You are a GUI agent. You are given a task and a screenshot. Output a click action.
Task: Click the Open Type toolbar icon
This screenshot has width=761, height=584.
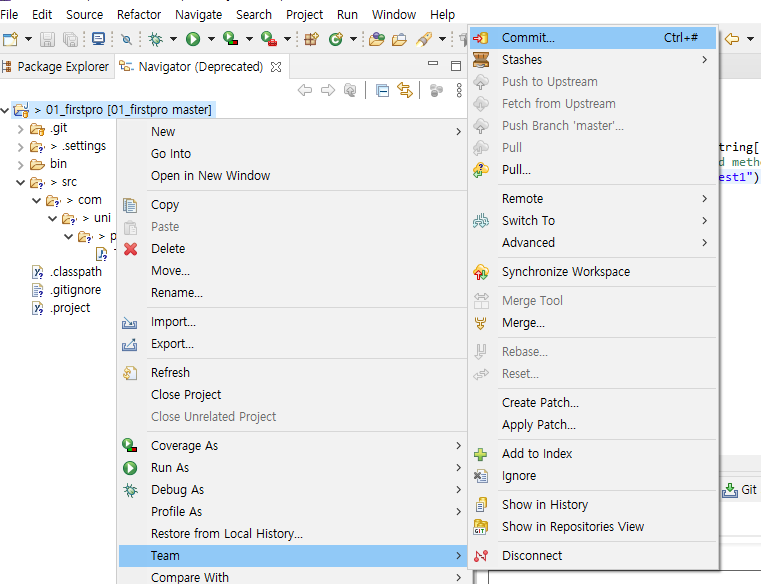click(x=377, y=39)
